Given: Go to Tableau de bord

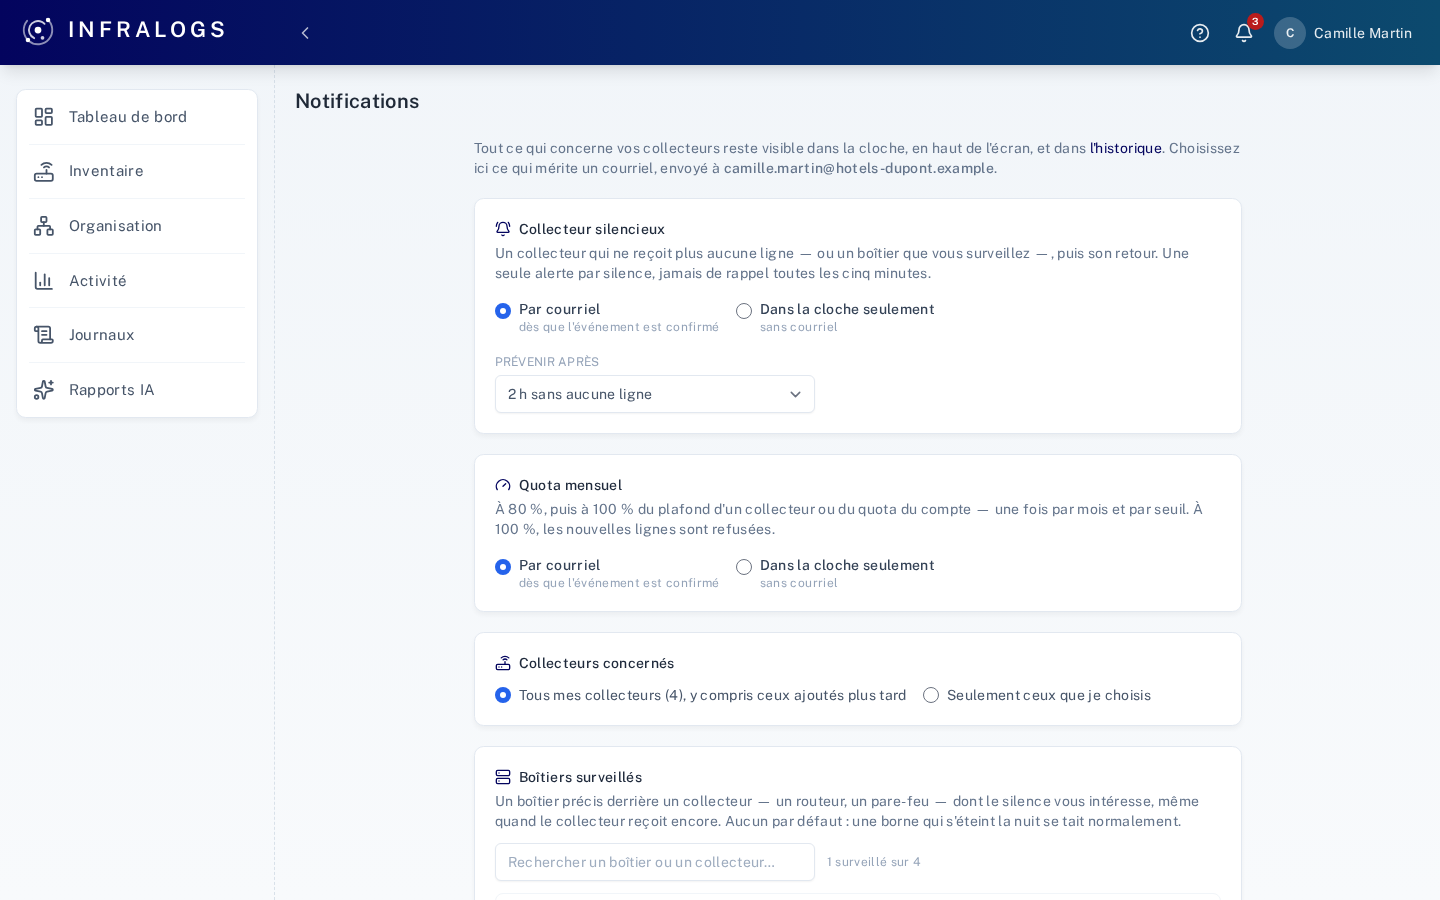Looking at the screenshot, I should pyautogui.click(x=137, y=117).
